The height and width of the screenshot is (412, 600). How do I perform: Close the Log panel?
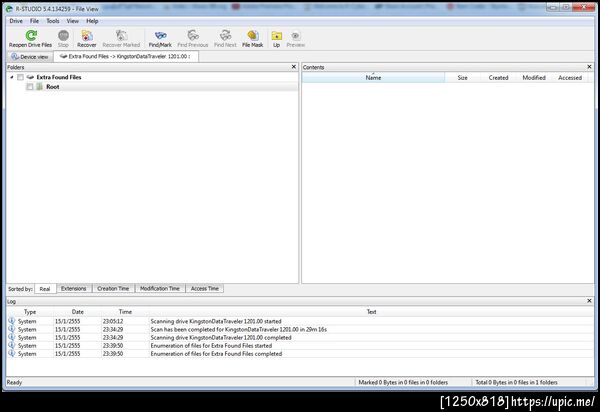click(589, 301)
